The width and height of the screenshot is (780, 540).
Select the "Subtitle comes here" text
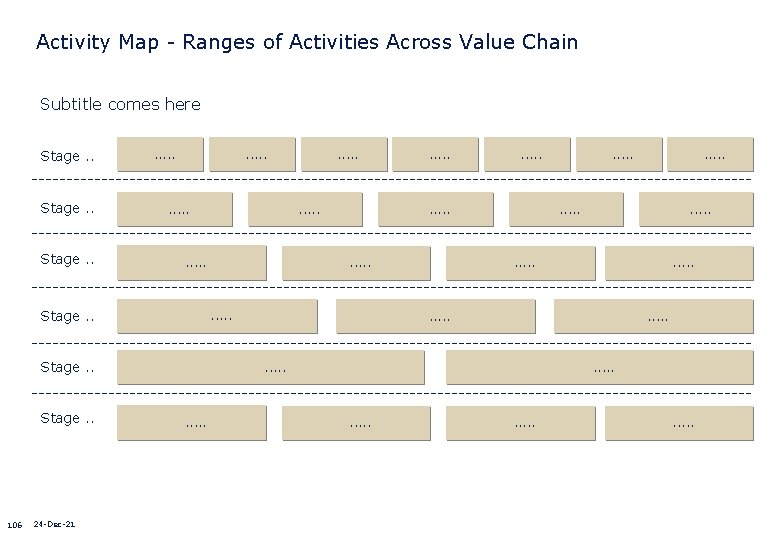pos(120,104)
